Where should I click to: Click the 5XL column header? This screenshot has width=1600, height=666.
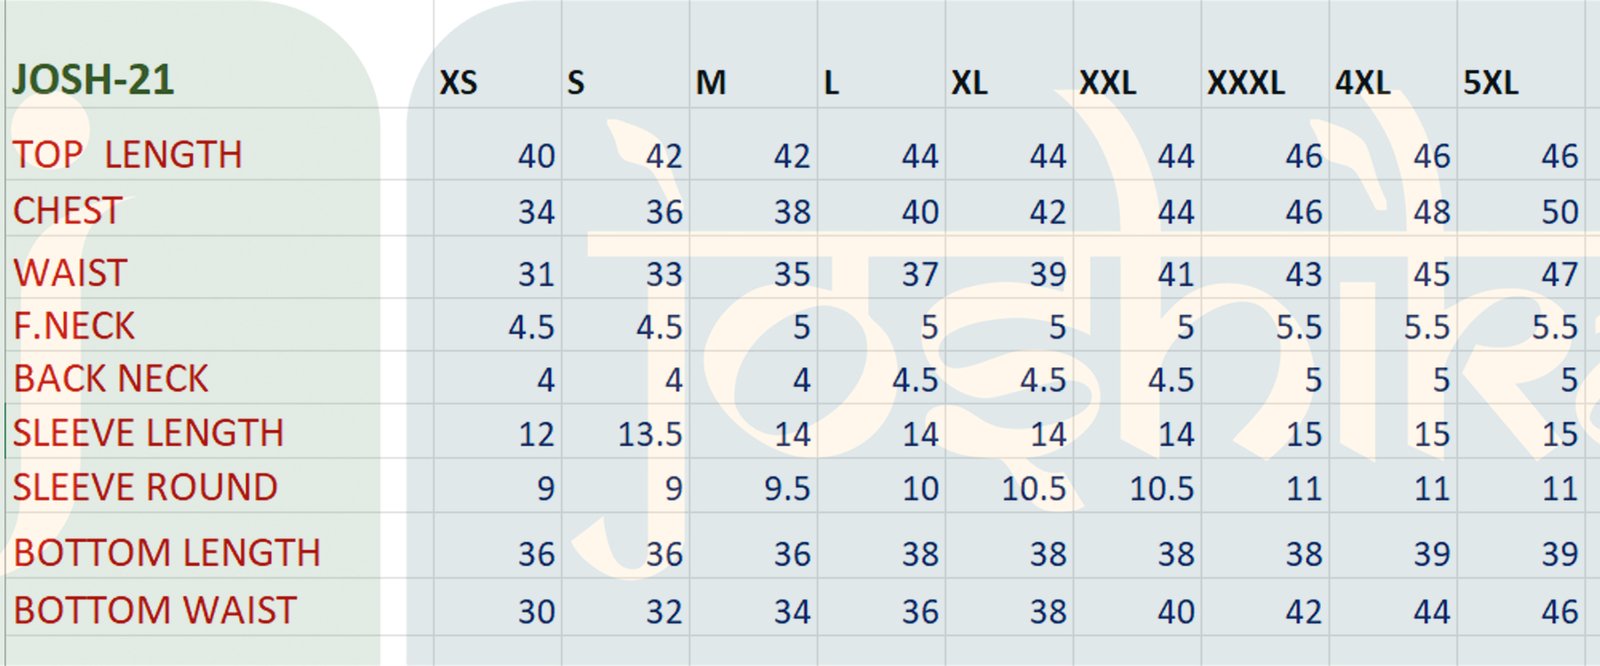pos(1490,82)
